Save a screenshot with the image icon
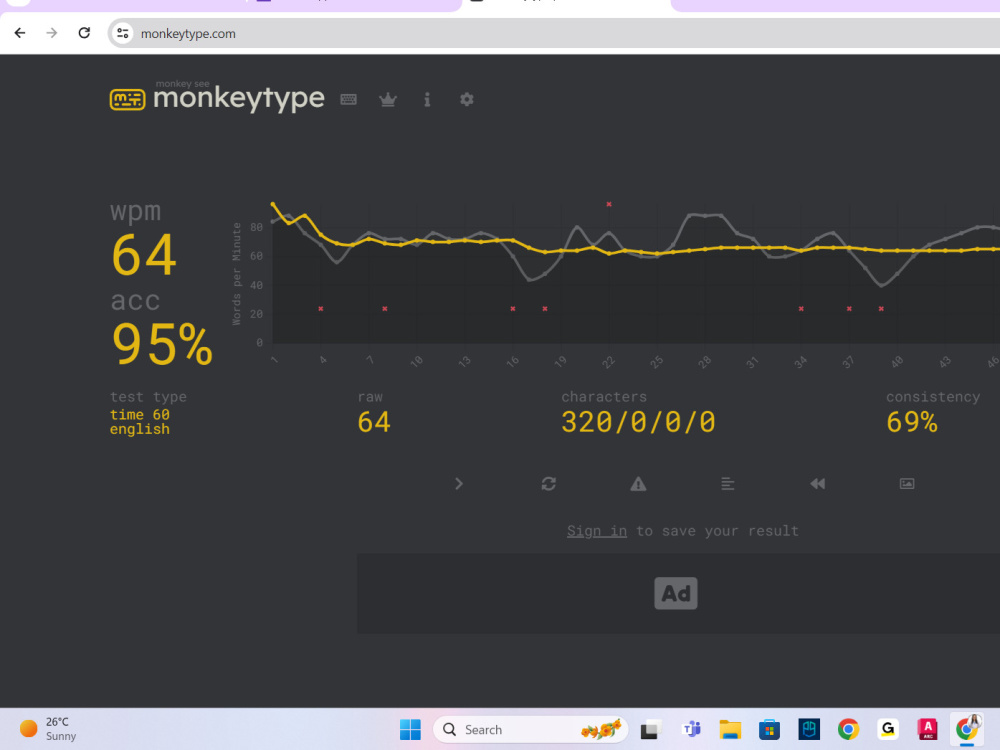This screenshot has width=1000, height=750. point(907,484)
